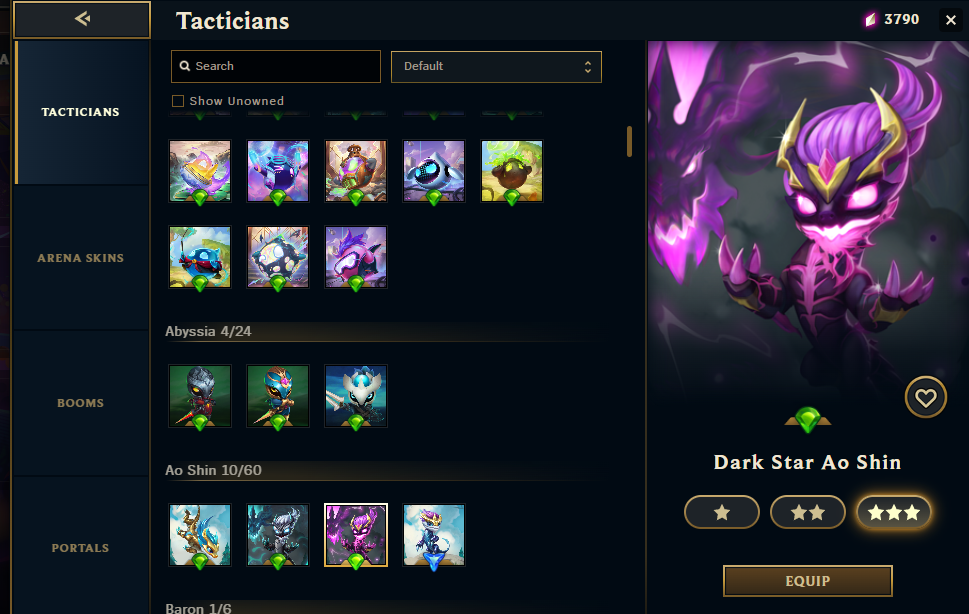Open the Default sort dropdown
Viewport: 969px width, 614px height.
point(496,67)
